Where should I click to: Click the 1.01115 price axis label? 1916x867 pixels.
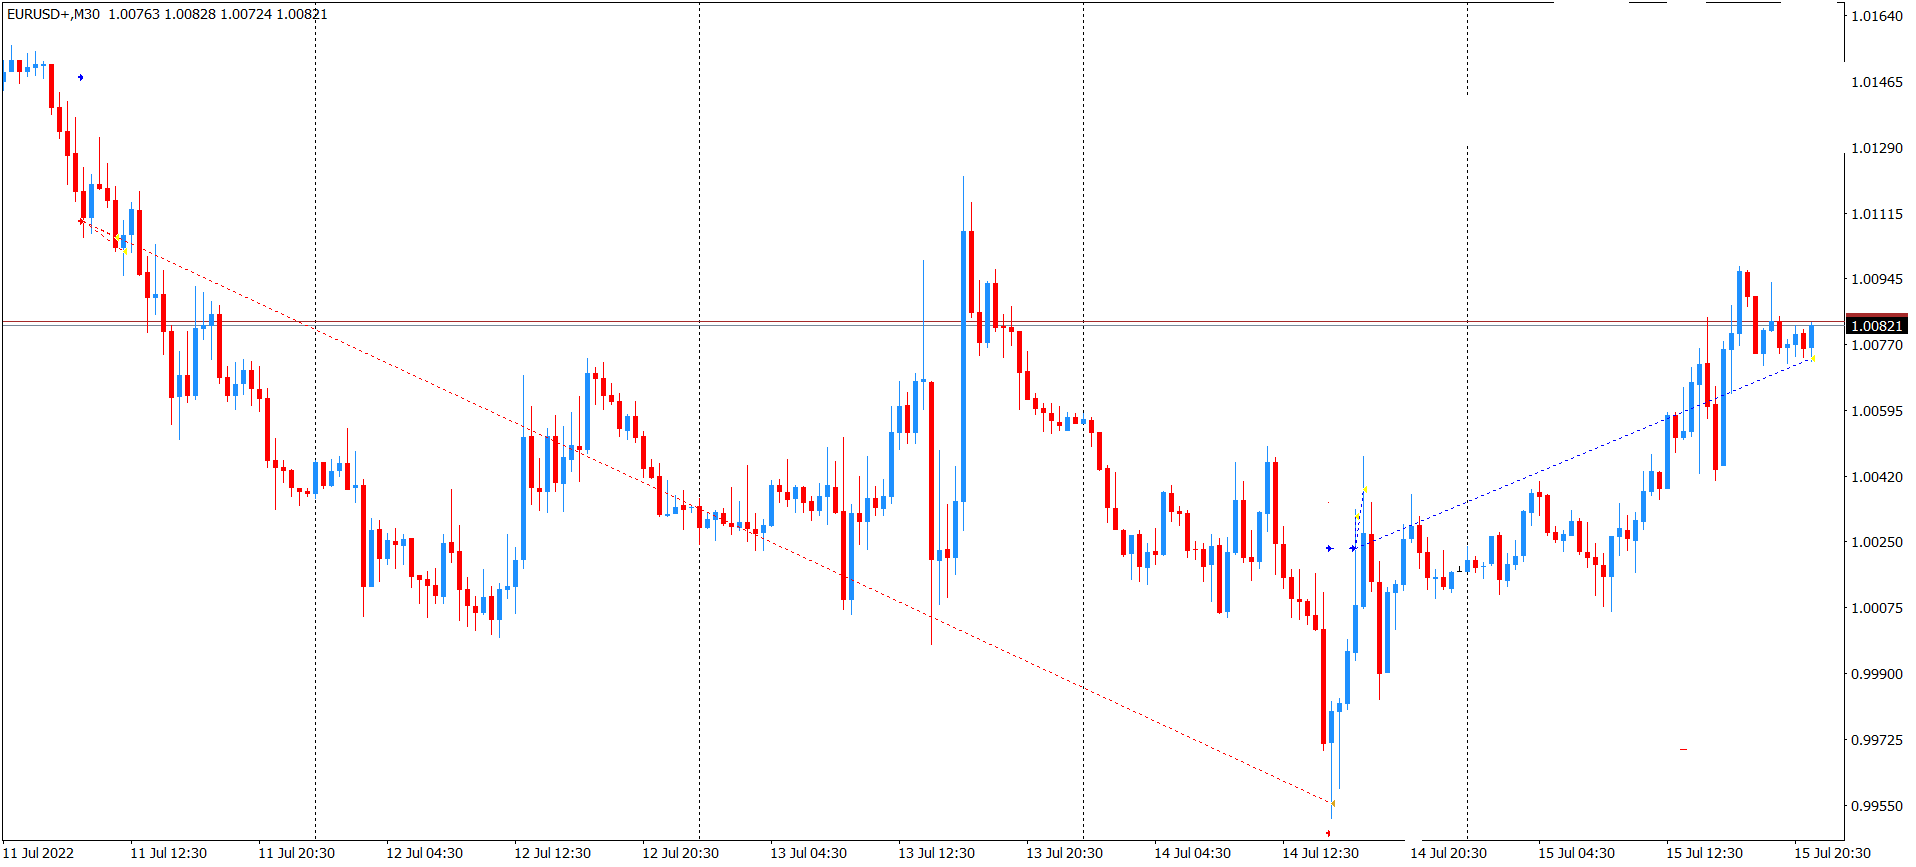(1877, 214)
